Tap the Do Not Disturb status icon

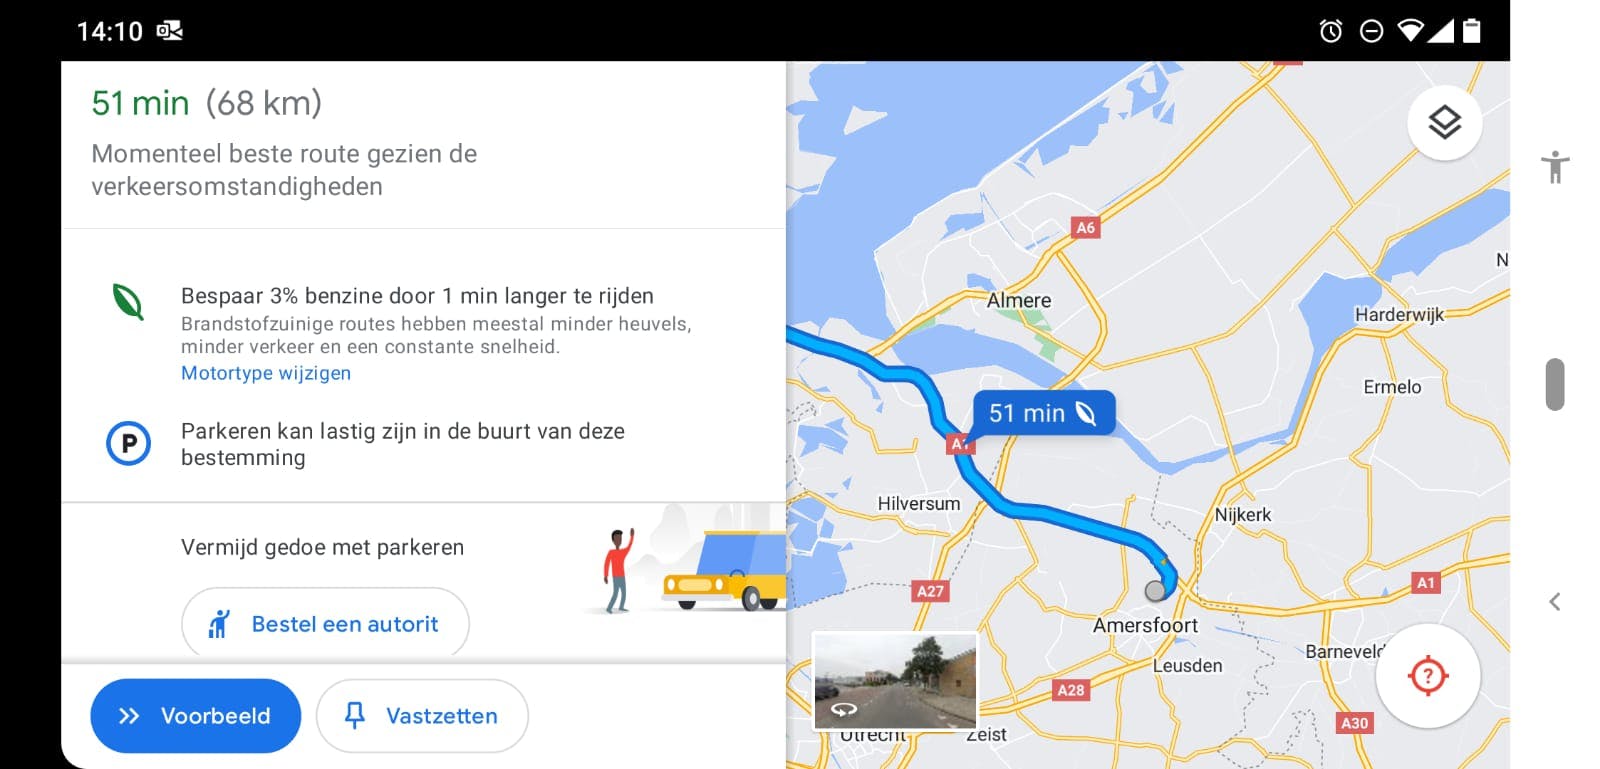pyautogui.click(x=1372, y=31)
